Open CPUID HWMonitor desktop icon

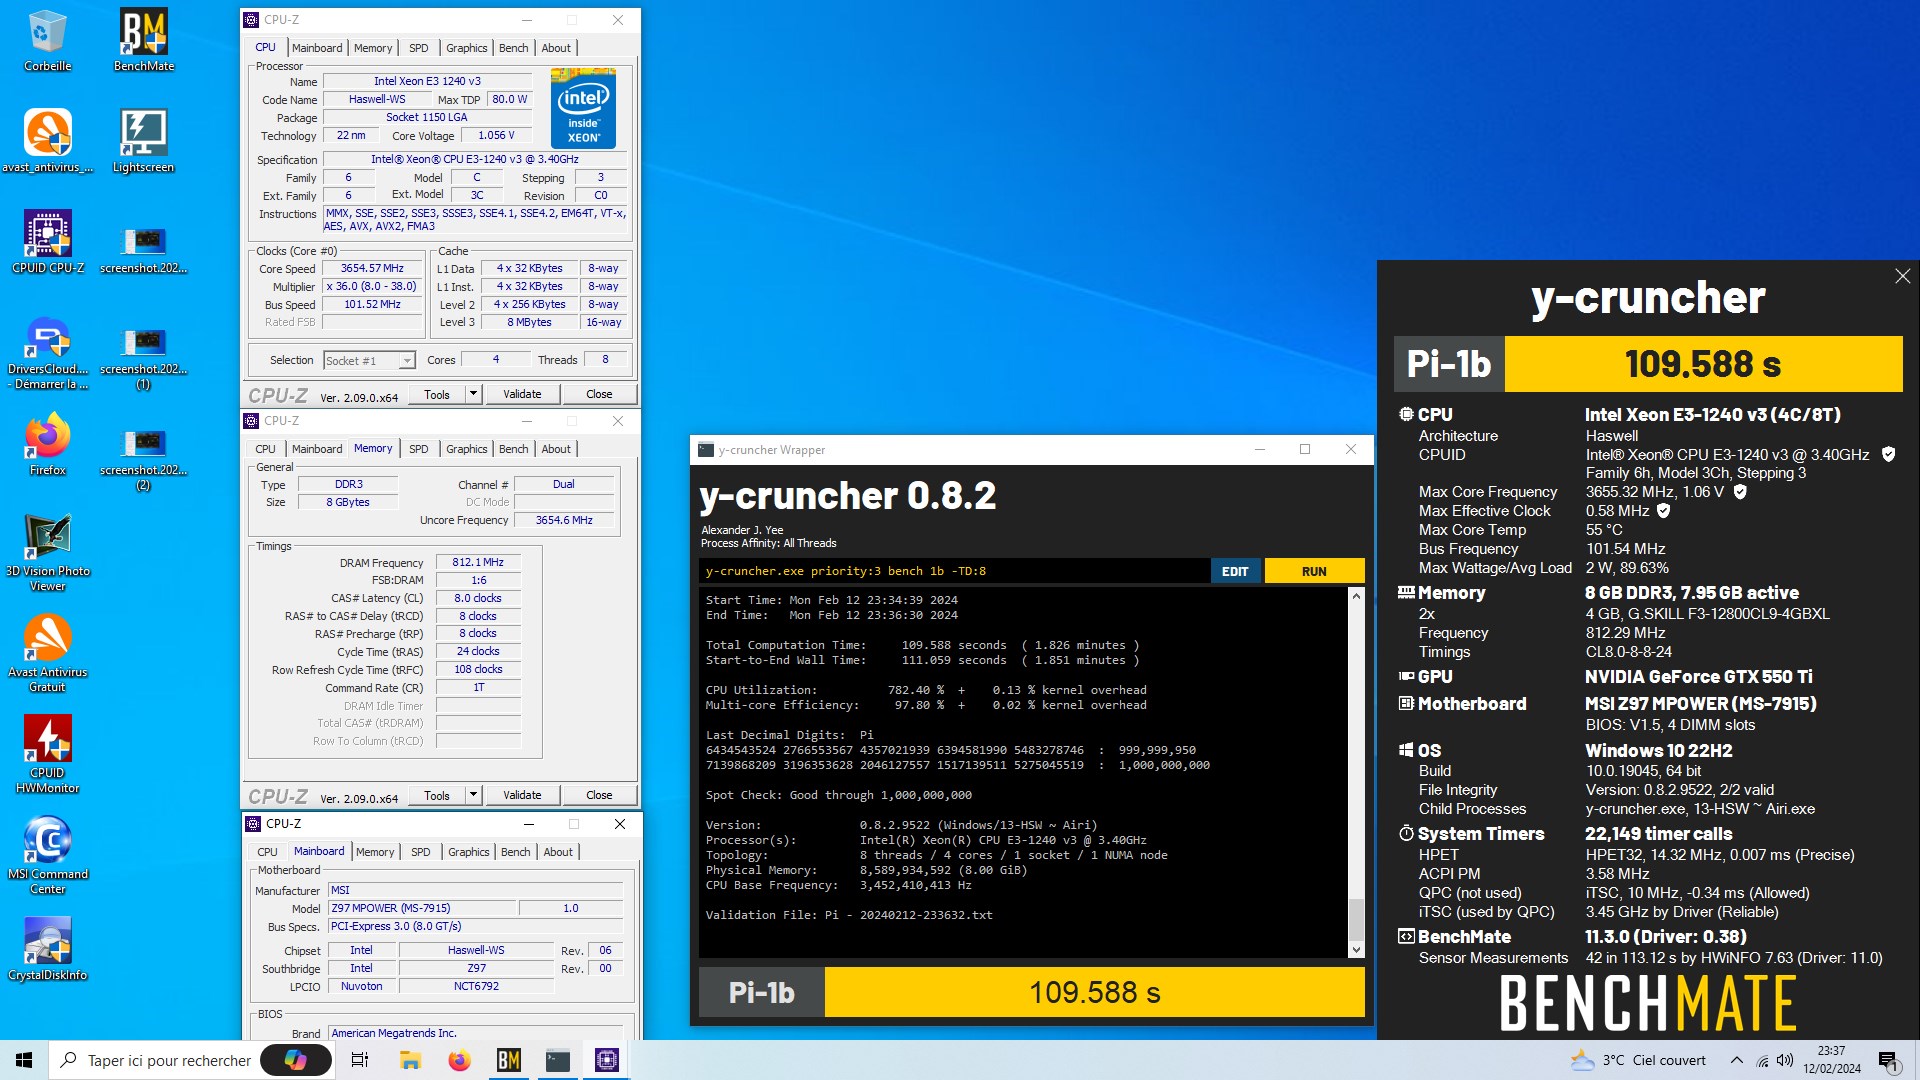coord(47,755)
